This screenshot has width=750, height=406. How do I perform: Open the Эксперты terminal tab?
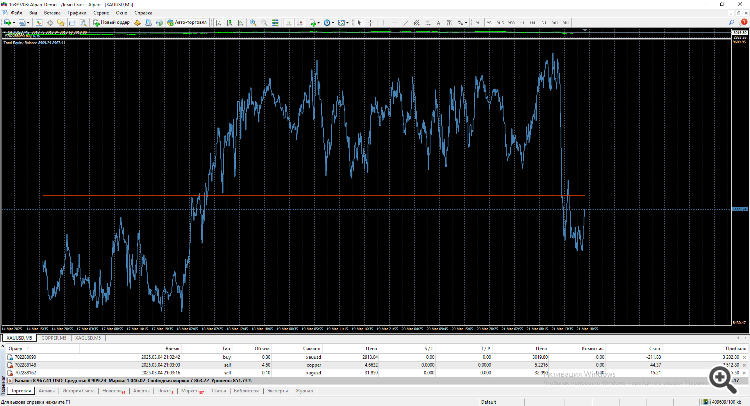pyautogui.click(x=278, y=391)
